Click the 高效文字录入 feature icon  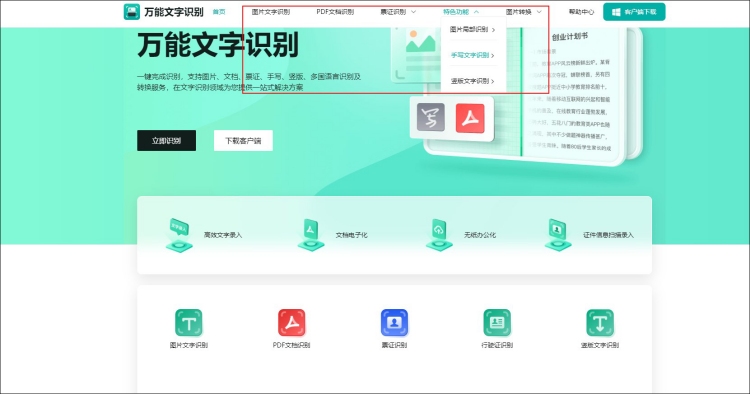coord(179,235)
